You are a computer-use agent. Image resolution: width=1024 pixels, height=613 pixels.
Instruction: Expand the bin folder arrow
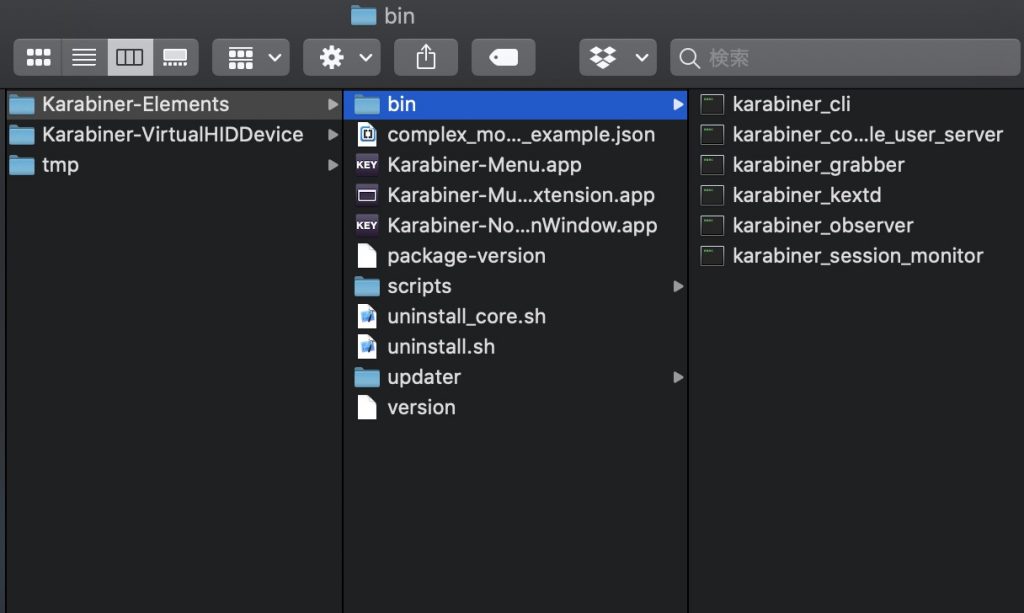pyautogui.click(x=678, y=104)
